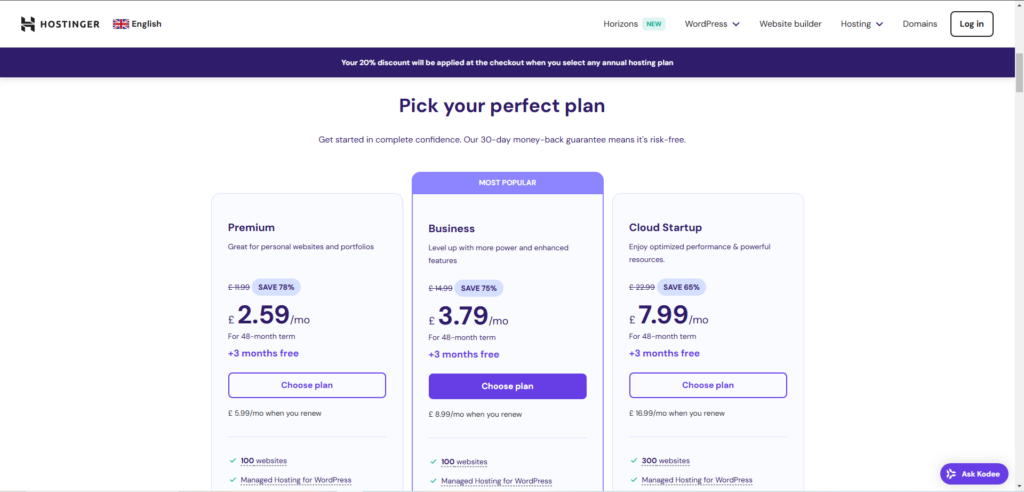
Task: Click the NEW badge beside Horizons
Action: pyautogui.click(x=654, y=24)
